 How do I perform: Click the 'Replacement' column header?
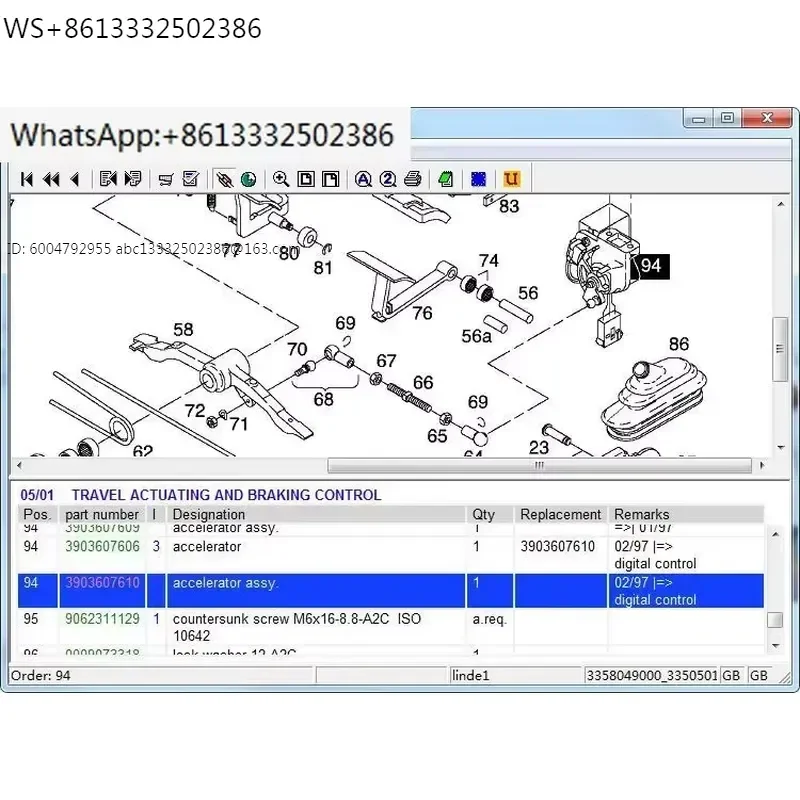(561, 514)
